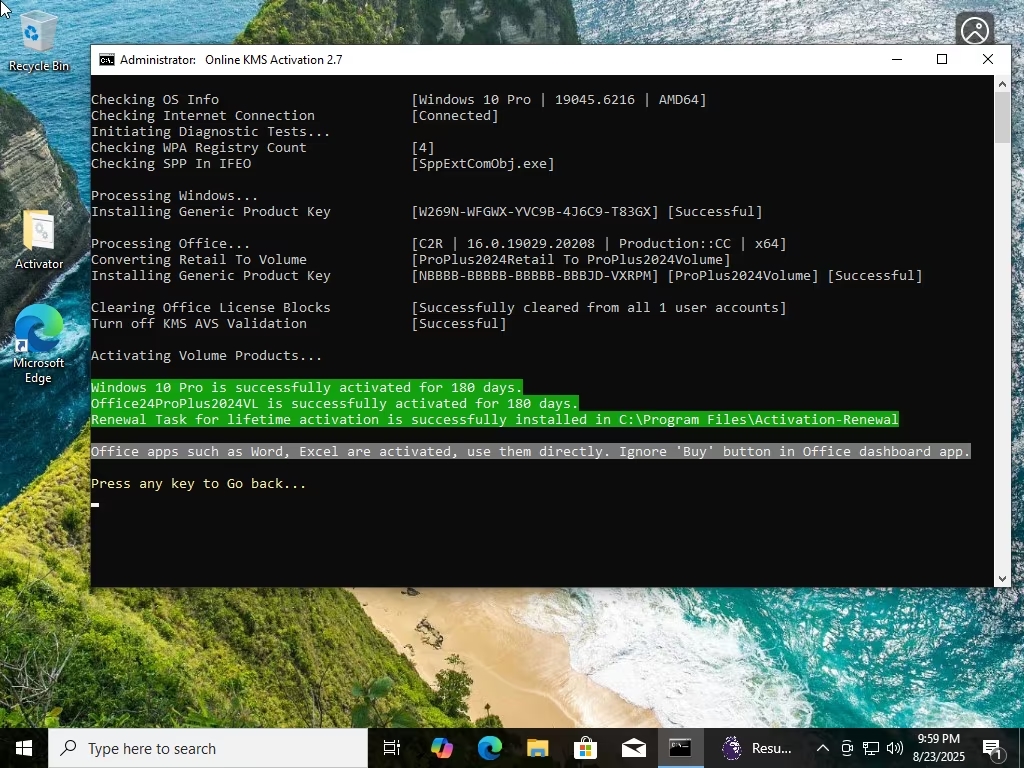Click the Meet Now tray icon
This screenshot has width=1024, height=768.
(x=847, y=748)
